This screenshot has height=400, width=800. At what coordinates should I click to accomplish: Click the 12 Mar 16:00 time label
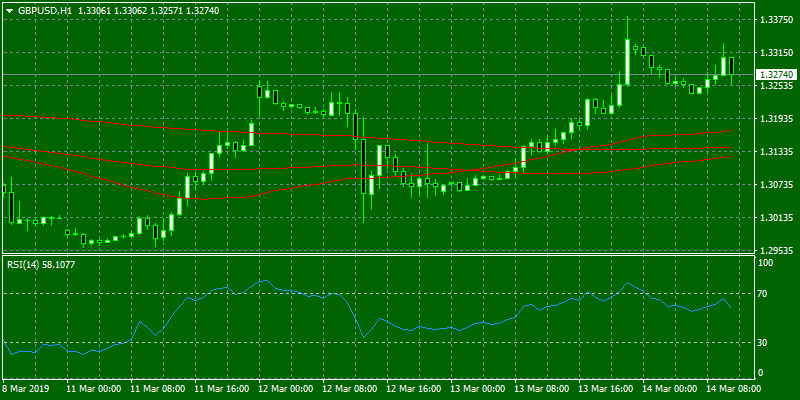coord(414,389)
